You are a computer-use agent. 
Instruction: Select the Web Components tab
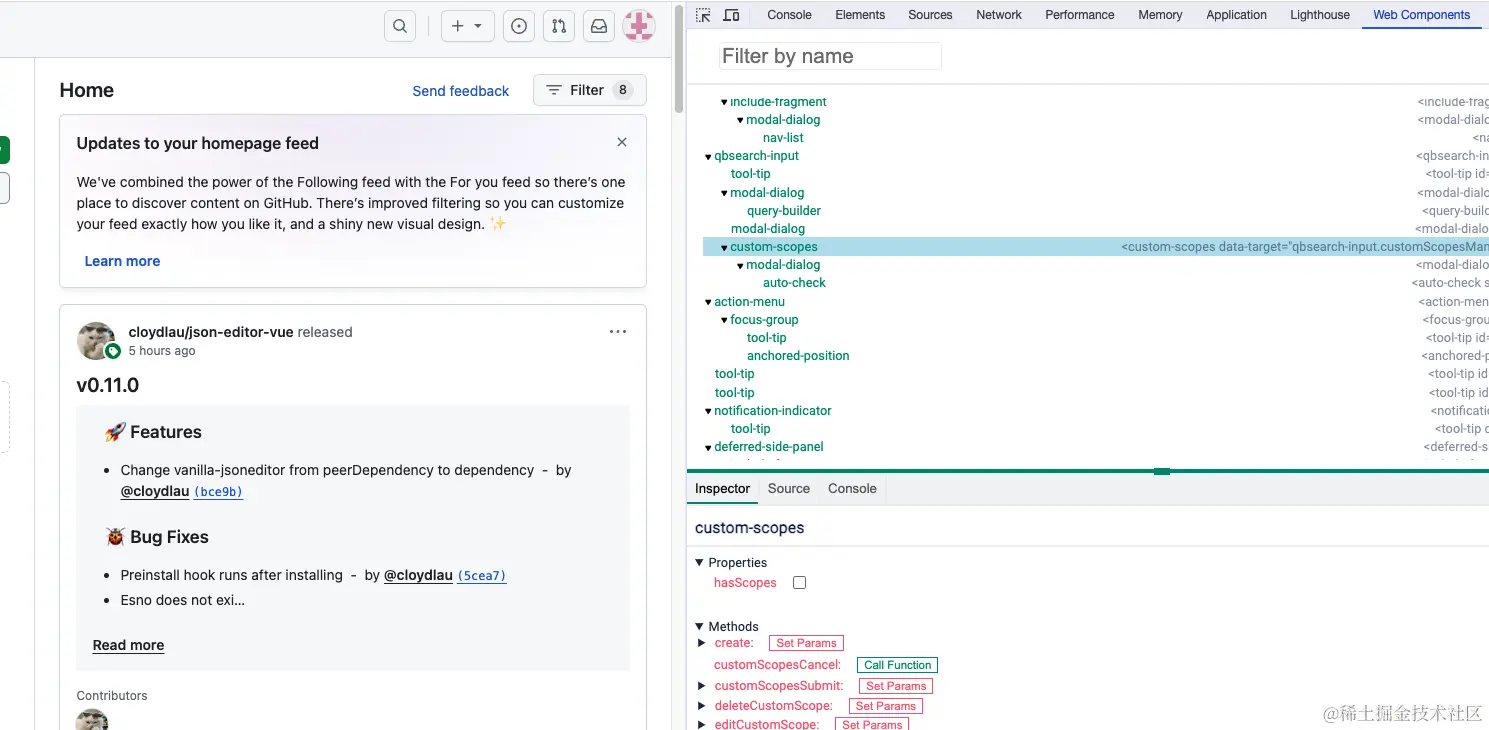(1421, 15)
